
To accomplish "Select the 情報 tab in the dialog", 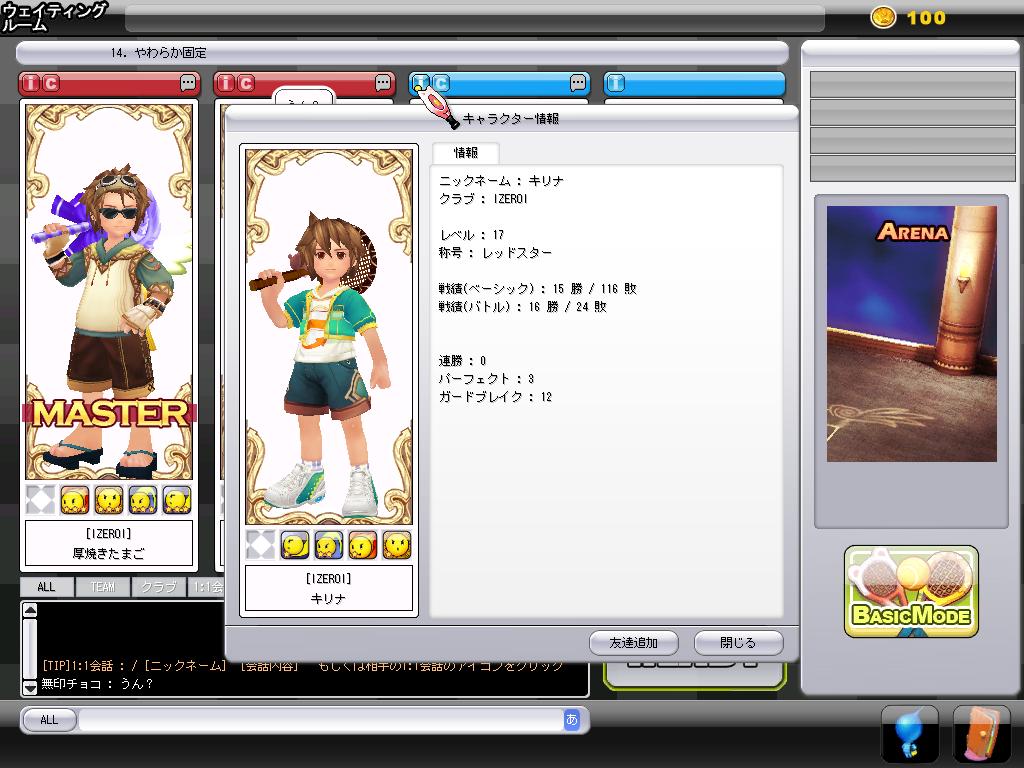I will point(466,153).
